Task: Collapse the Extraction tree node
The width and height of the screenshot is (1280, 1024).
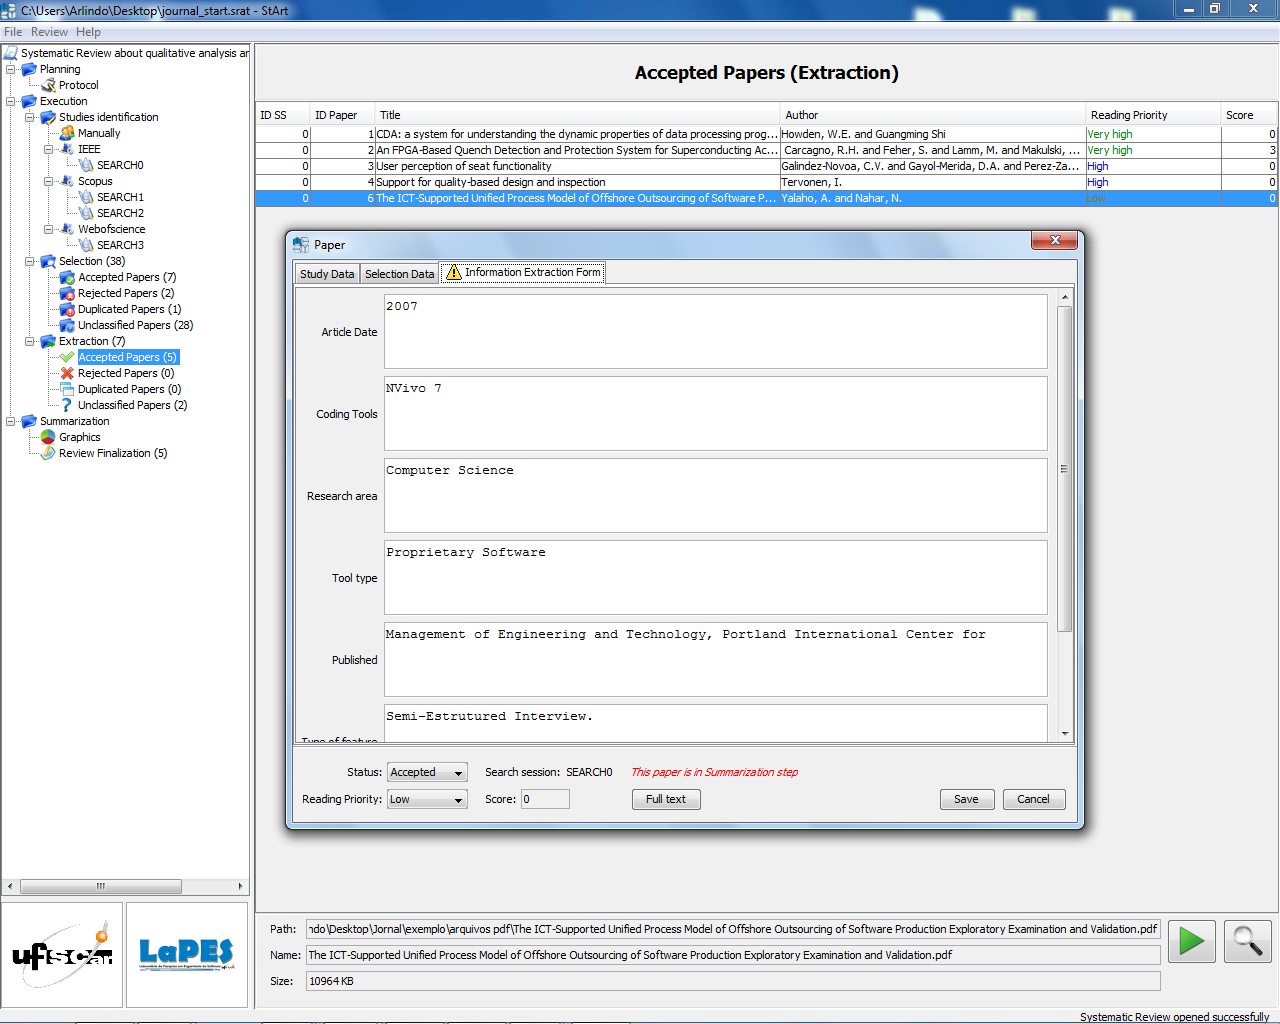Action: [x=30, y=341]
